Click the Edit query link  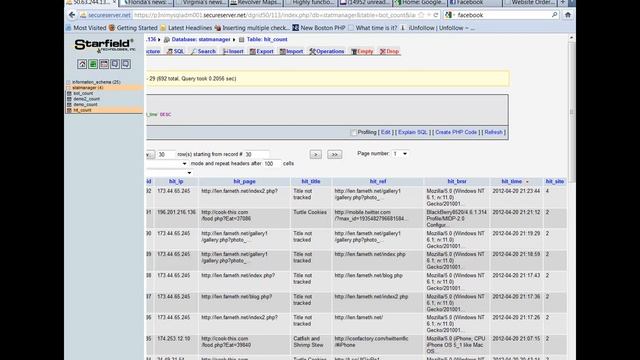pyautogui.click(x=386, y=132)
